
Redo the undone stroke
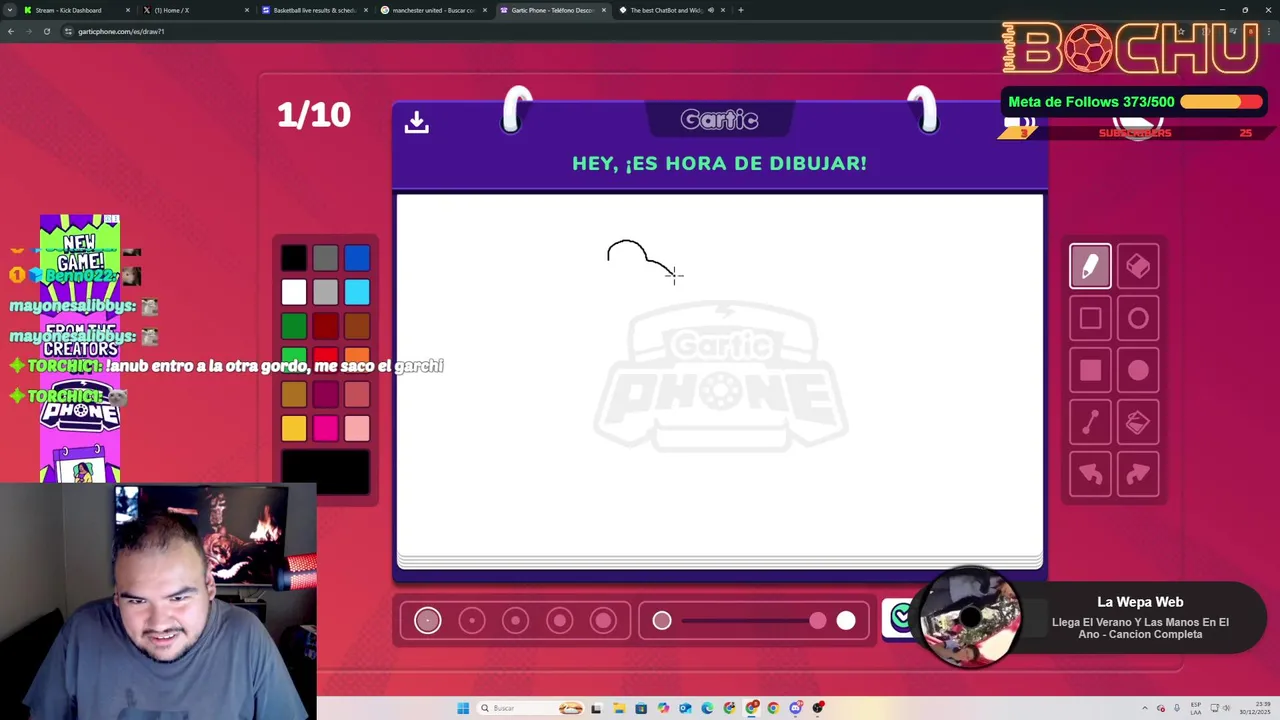[1138, 474]
